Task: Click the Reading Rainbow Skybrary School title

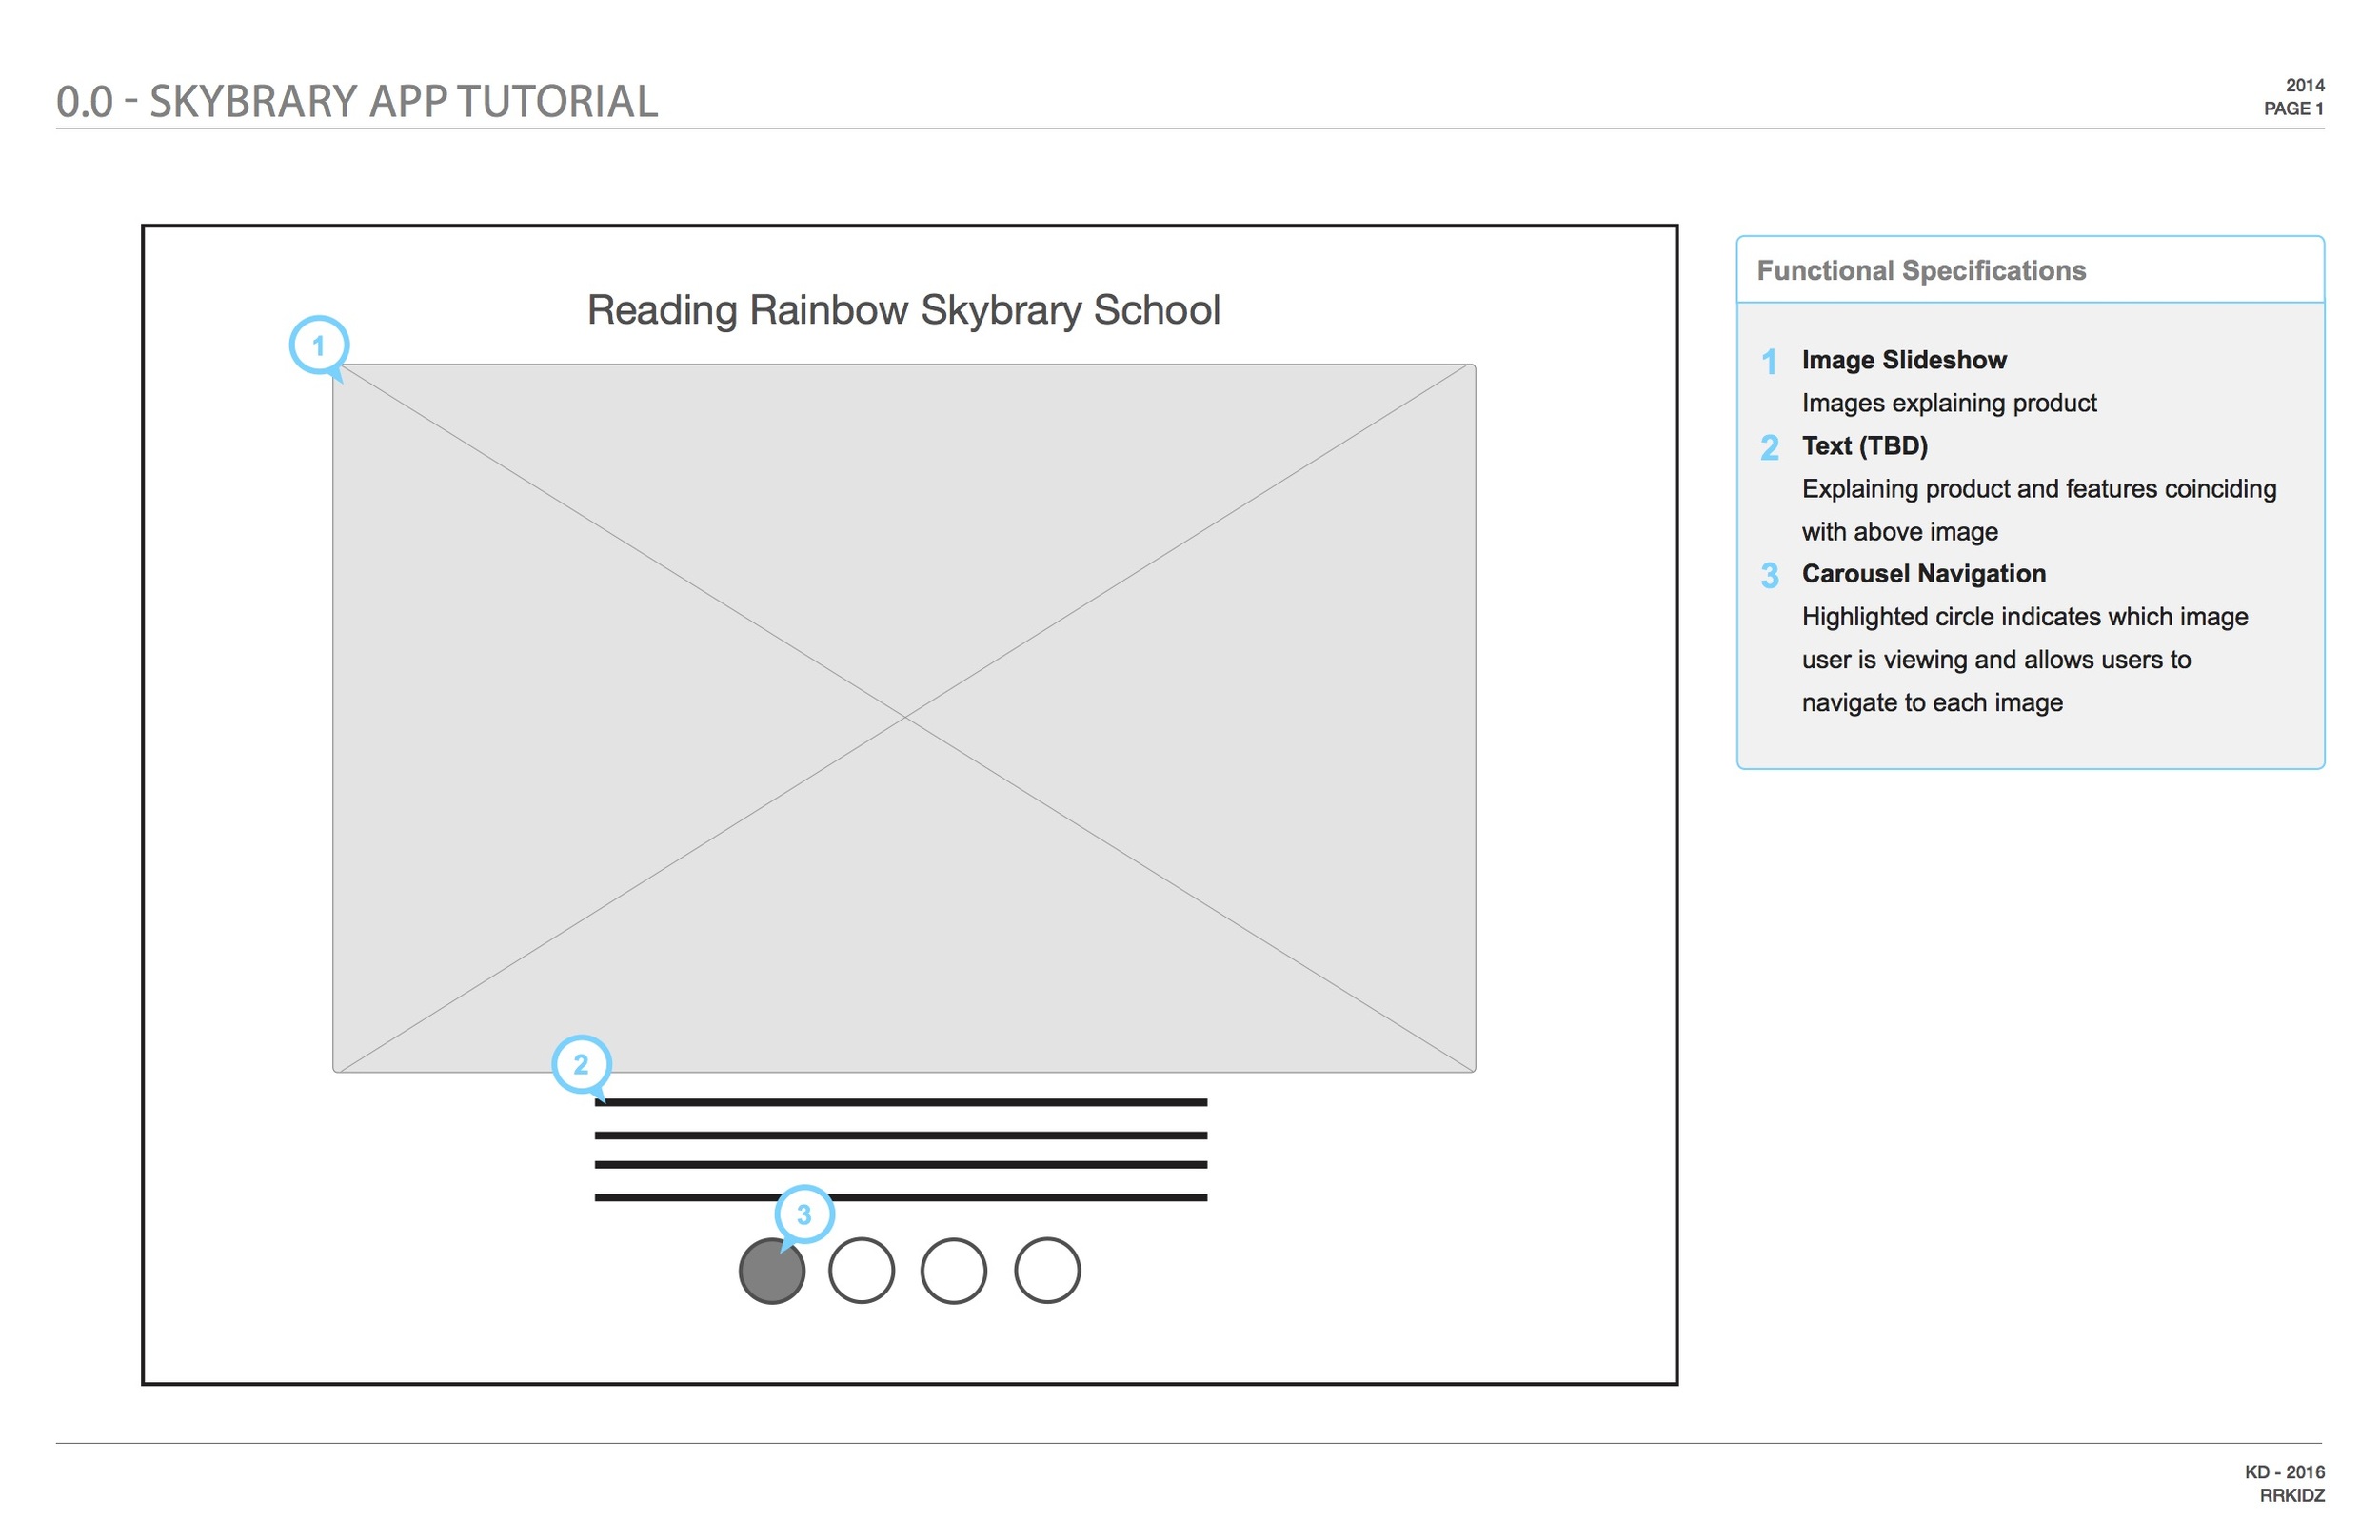Action: 904,310
